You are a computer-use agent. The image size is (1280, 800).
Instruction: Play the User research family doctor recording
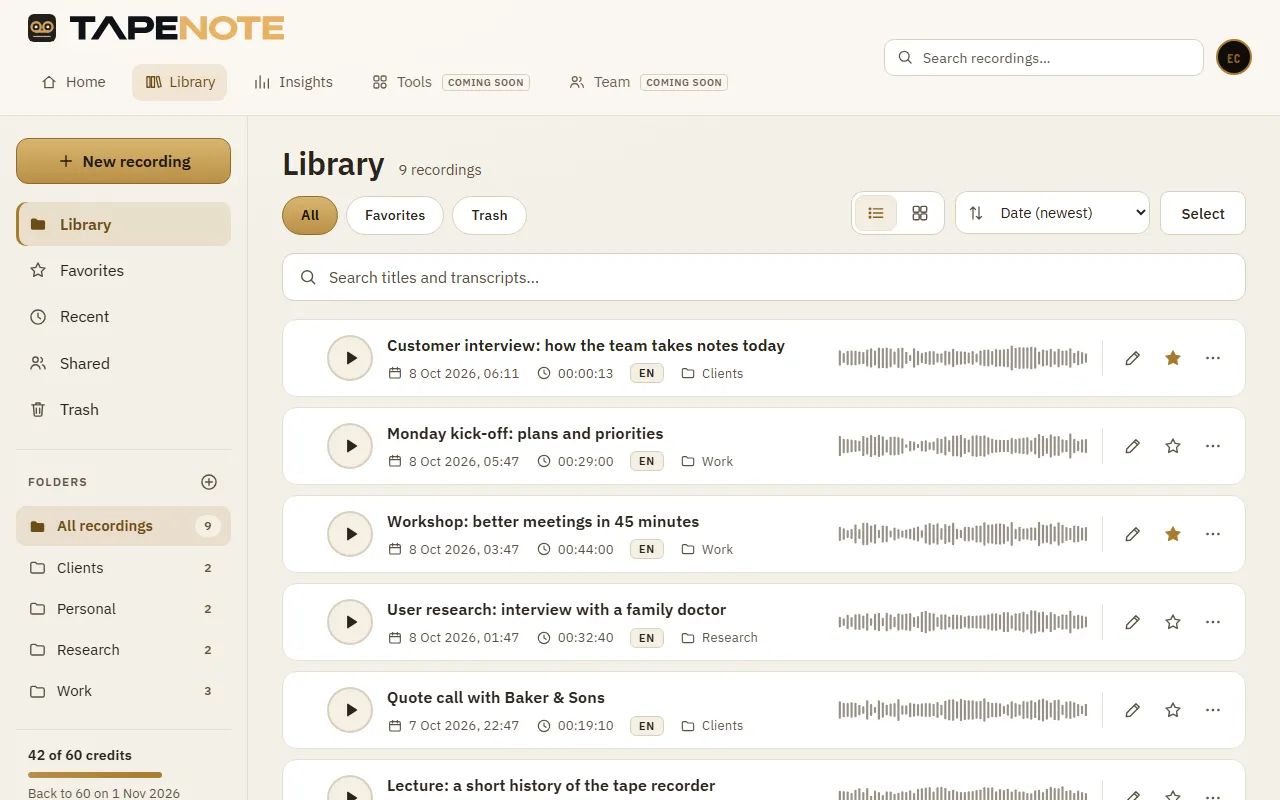point(350,622)
